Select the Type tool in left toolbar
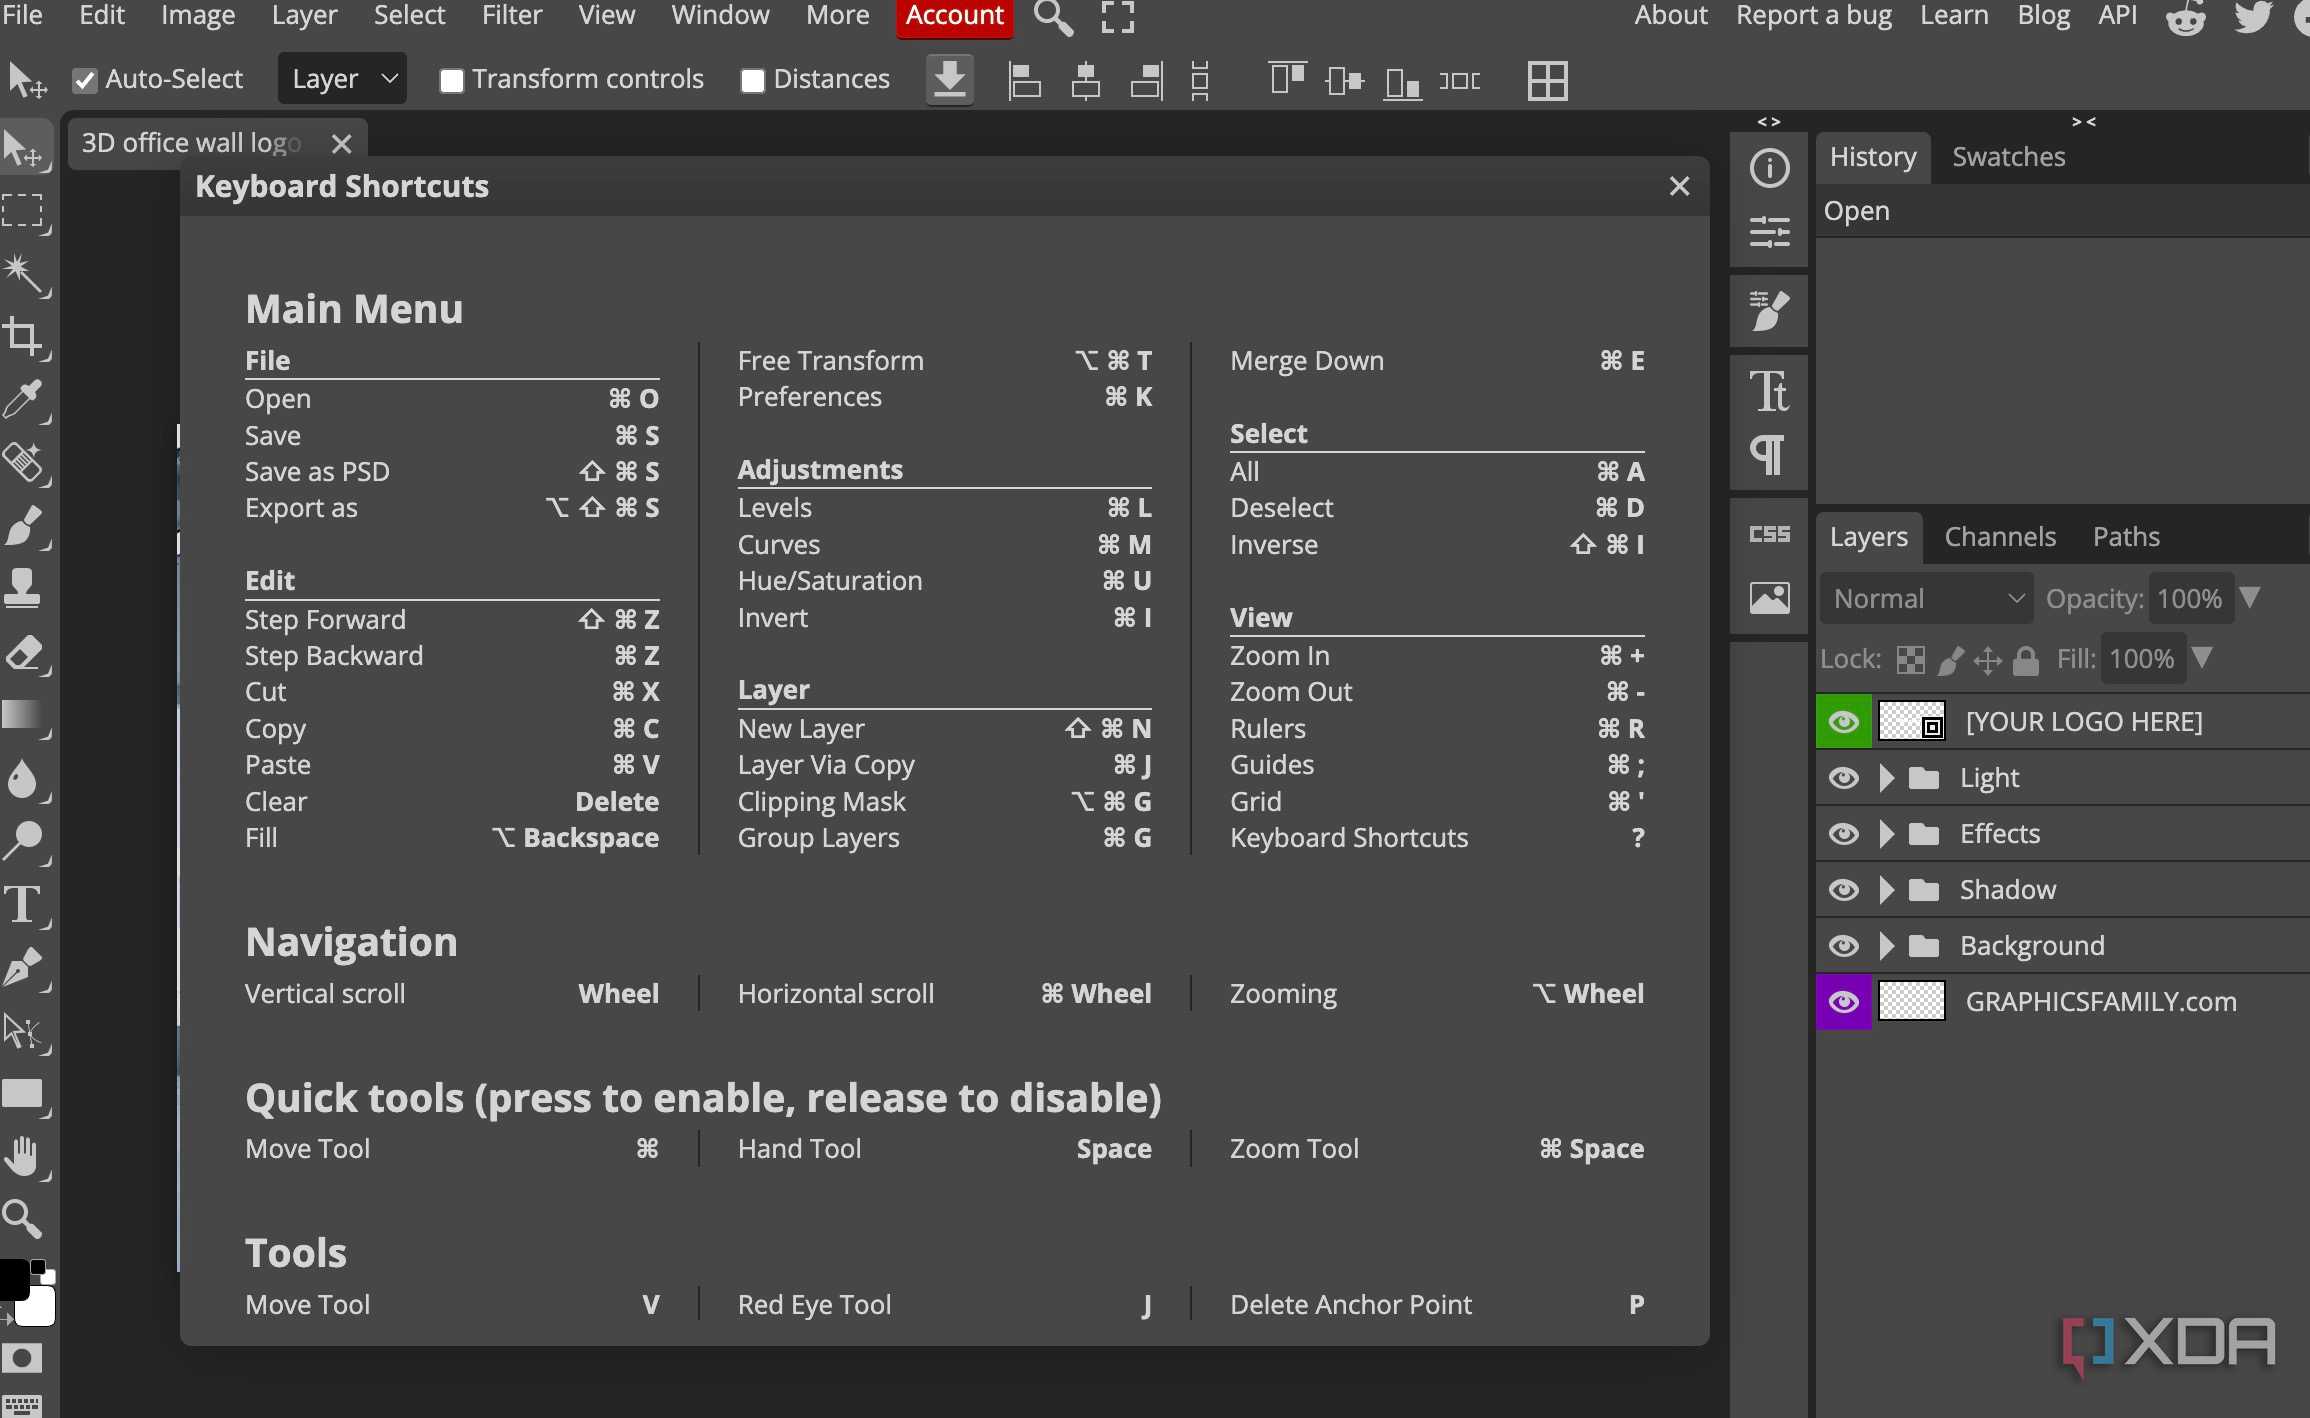 [x=22, y=905]
